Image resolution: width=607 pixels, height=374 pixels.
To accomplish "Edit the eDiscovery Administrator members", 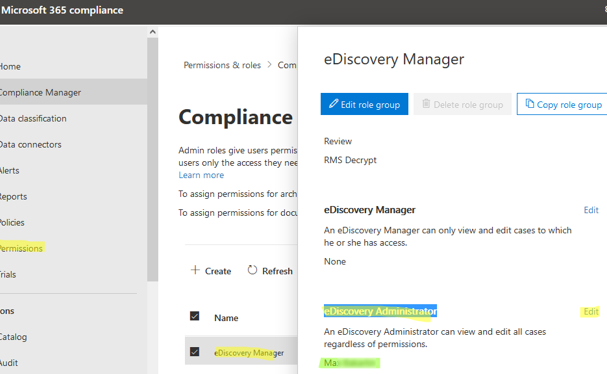I will (591, 312).
